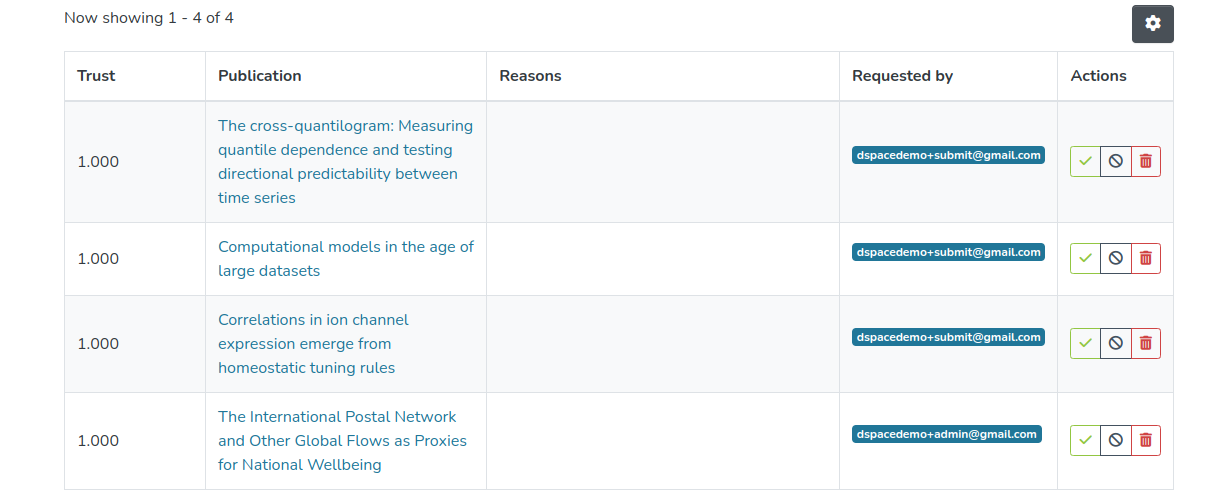Click dspacedemo+admin@gmail.com requester badge
Screen dimensions: 1229x499
coord(946,434)
